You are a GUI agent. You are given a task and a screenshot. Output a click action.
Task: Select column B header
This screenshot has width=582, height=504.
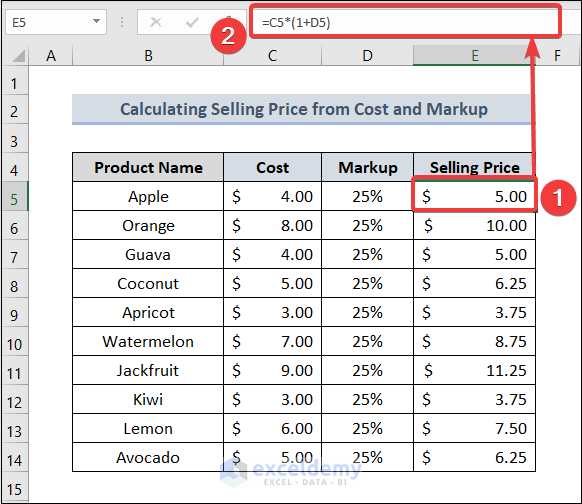(x=148, y=56)
